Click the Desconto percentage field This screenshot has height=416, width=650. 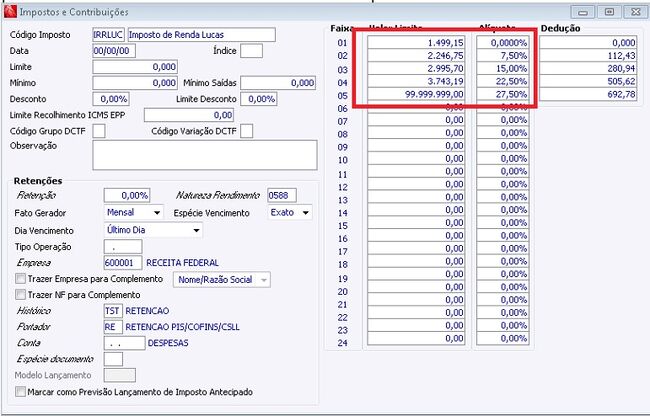pos(111,99)
